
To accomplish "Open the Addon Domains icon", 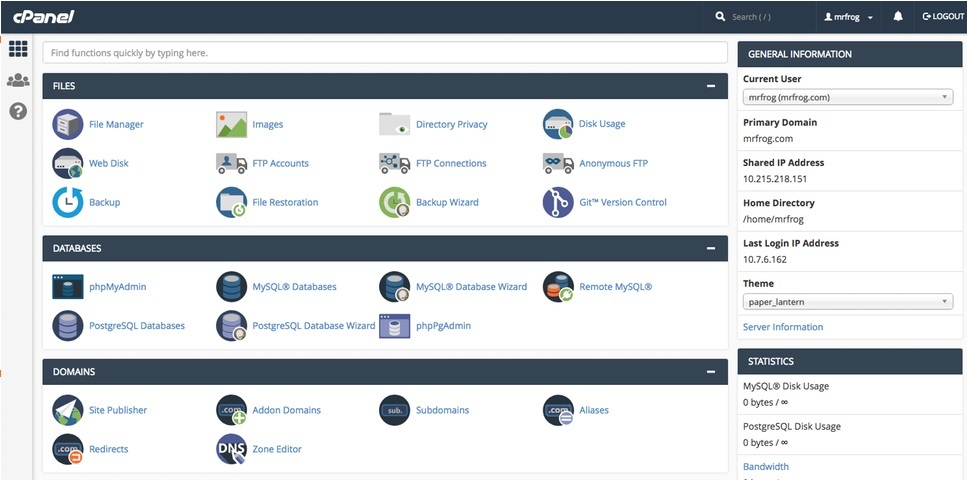I will pyautogui.click(x=231, y=410).
